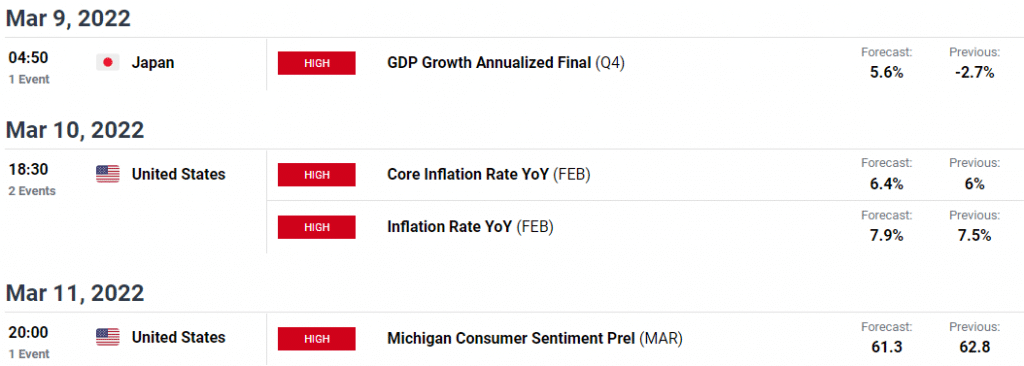Click the Japan flag icon
The image size is (1024, 366).
click(108, 63)
